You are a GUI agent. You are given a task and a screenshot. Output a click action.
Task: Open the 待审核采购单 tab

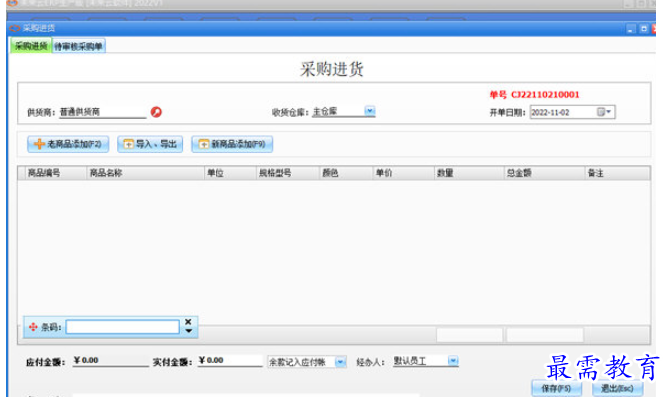click(x=78, y=46)
